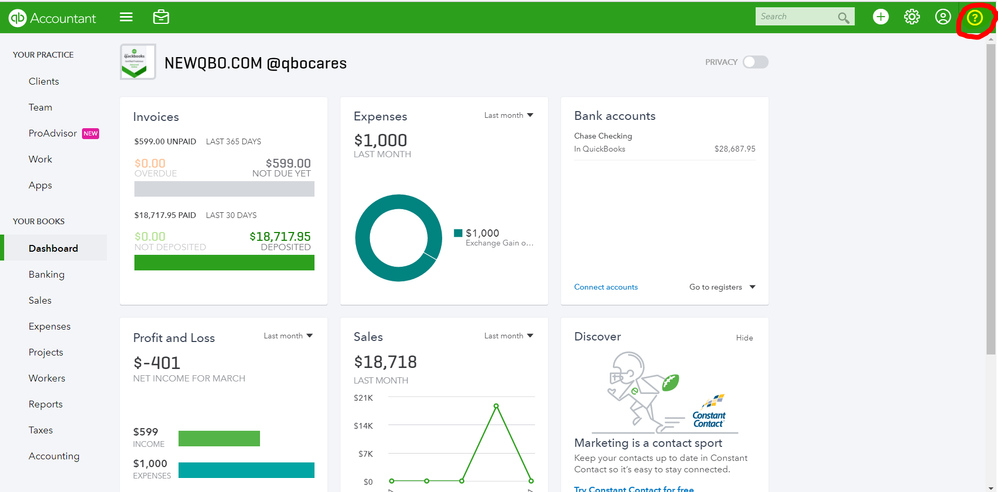Click the $18,717.95 Deposited amount
The height and width of the screenshot is (492, 998).
(280, 237)
